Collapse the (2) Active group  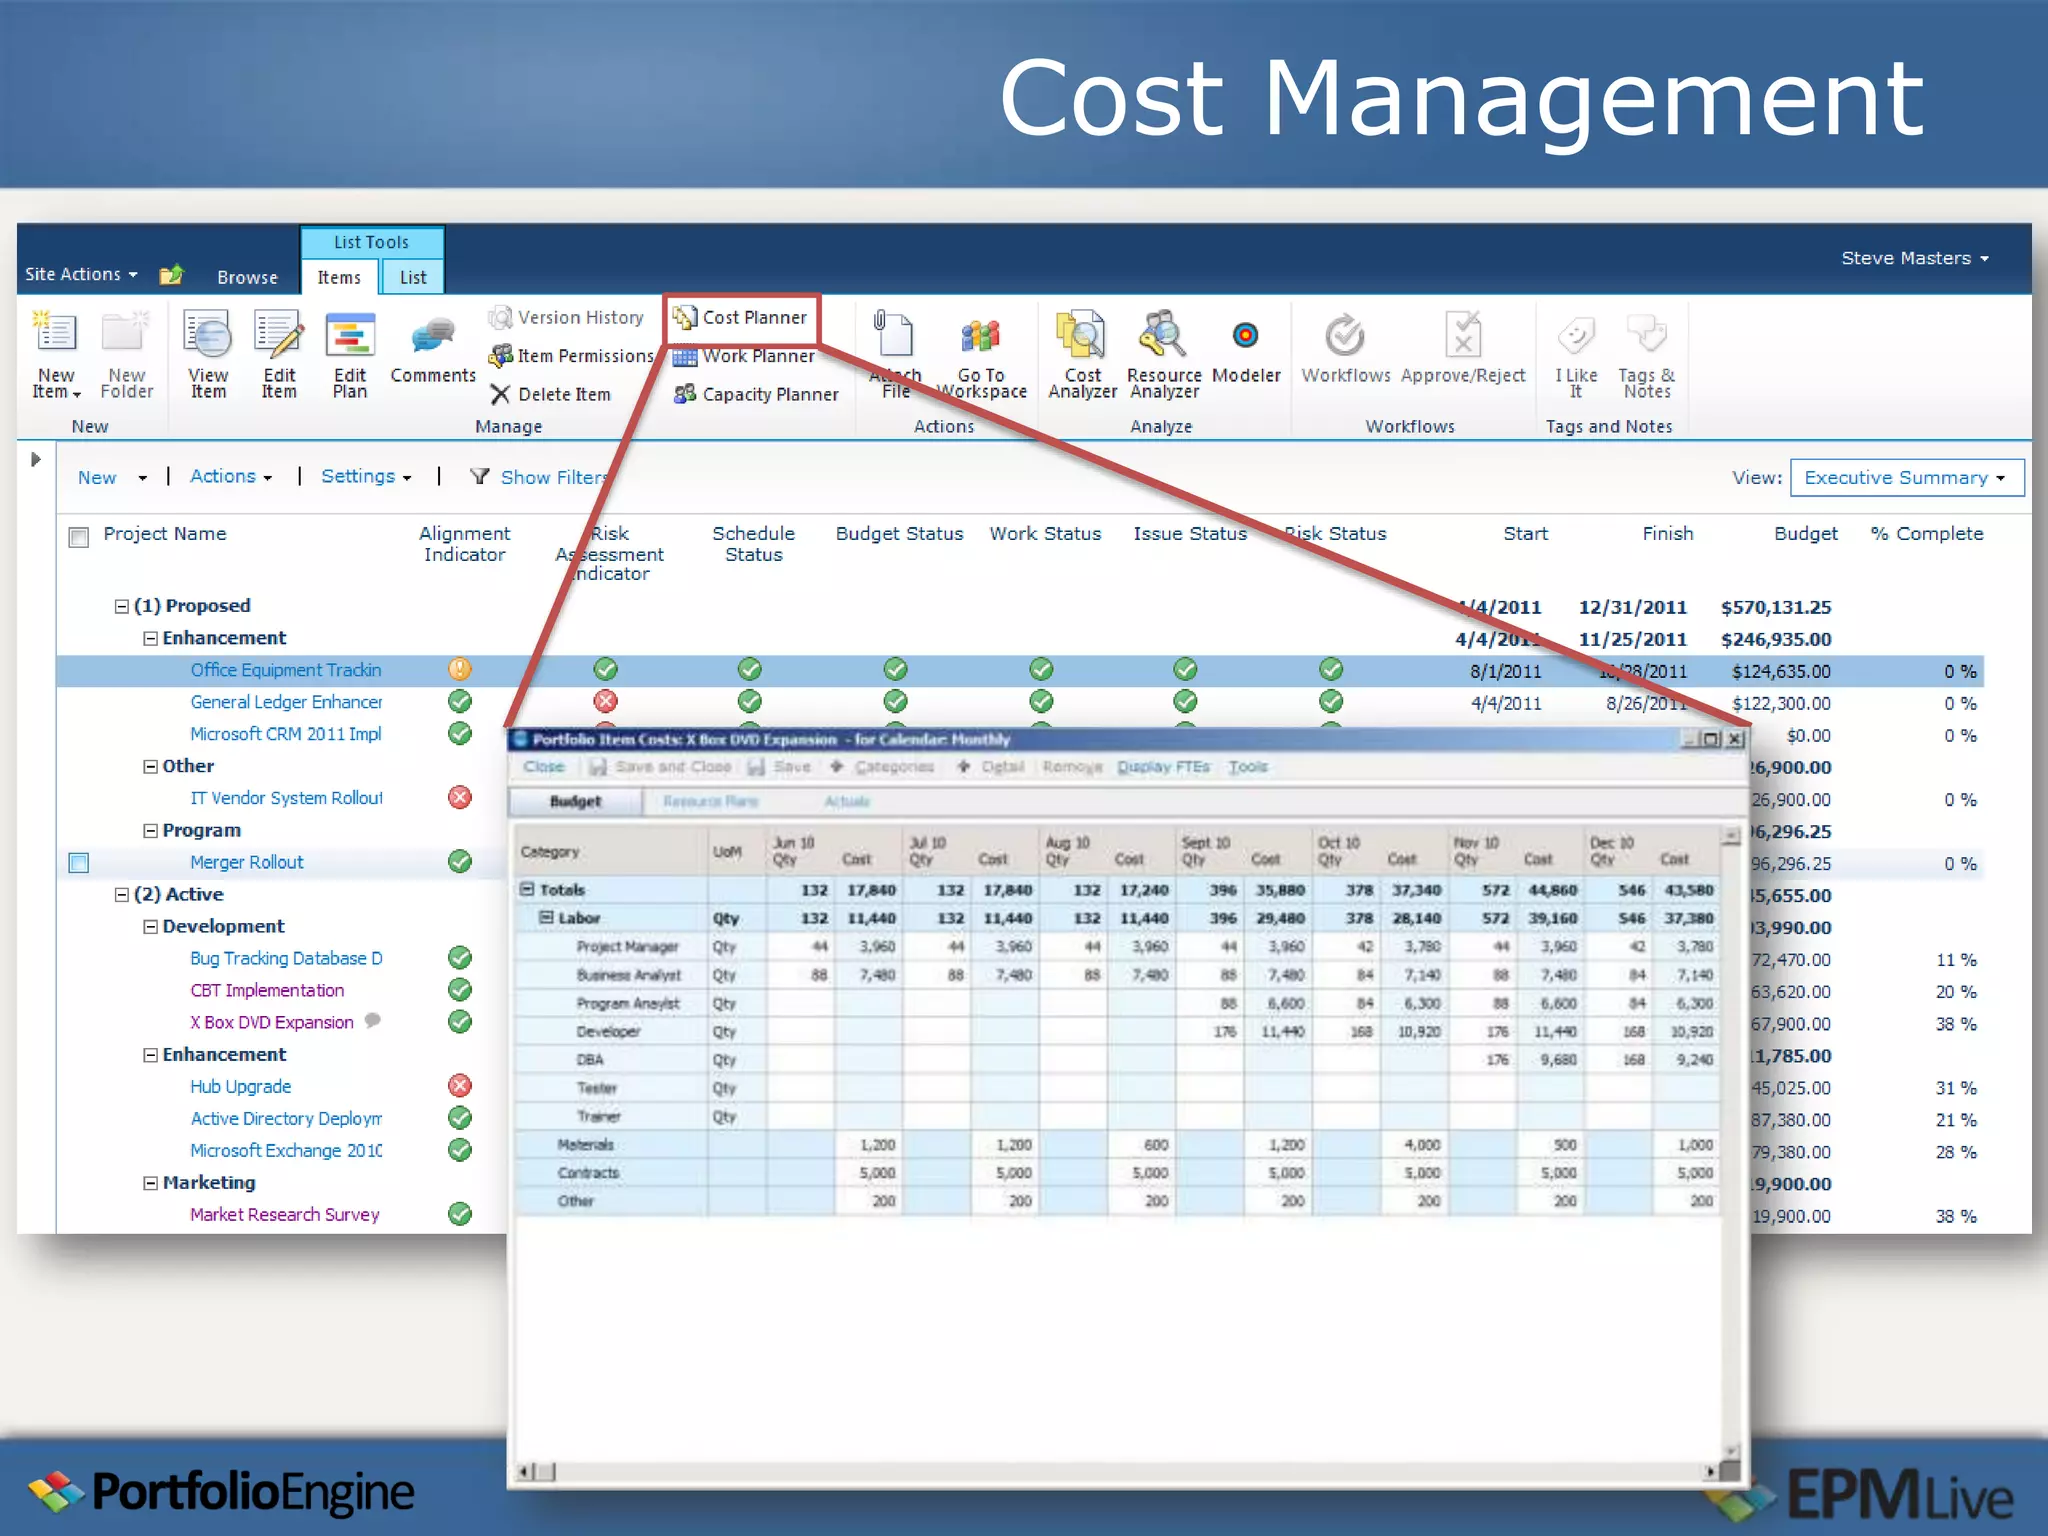coord(122,894)
